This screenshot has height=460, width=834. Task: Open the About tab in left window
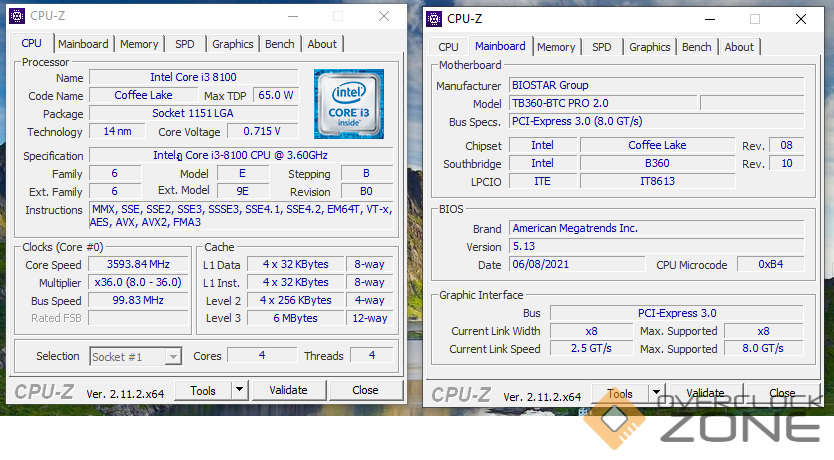pos(322,44)
